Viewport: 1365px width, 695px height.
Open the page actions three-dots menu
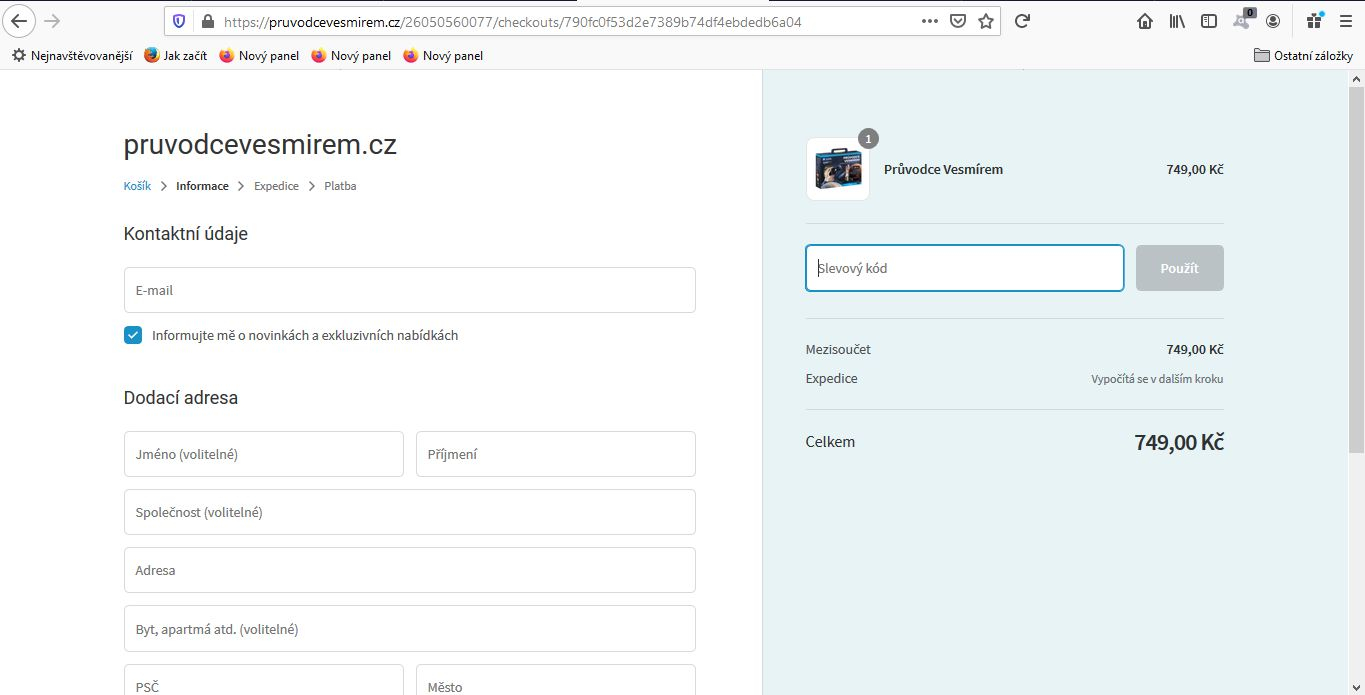(929, 21)
